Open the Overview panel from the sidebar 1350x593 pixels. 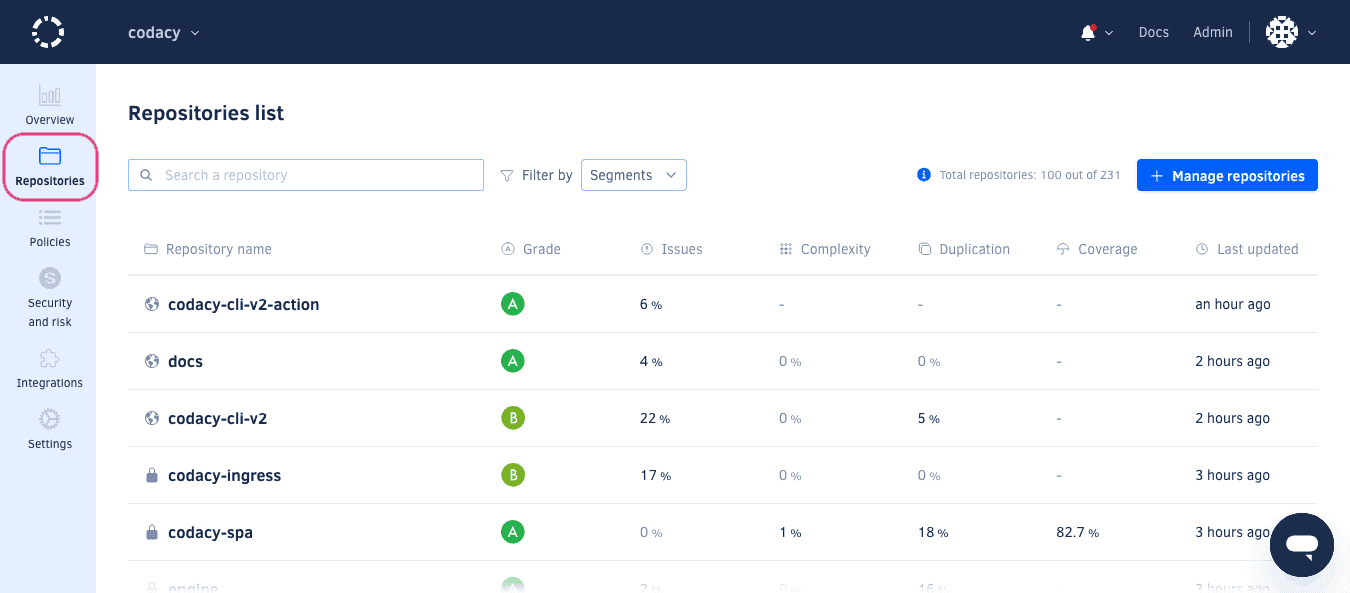click(49, 104)
